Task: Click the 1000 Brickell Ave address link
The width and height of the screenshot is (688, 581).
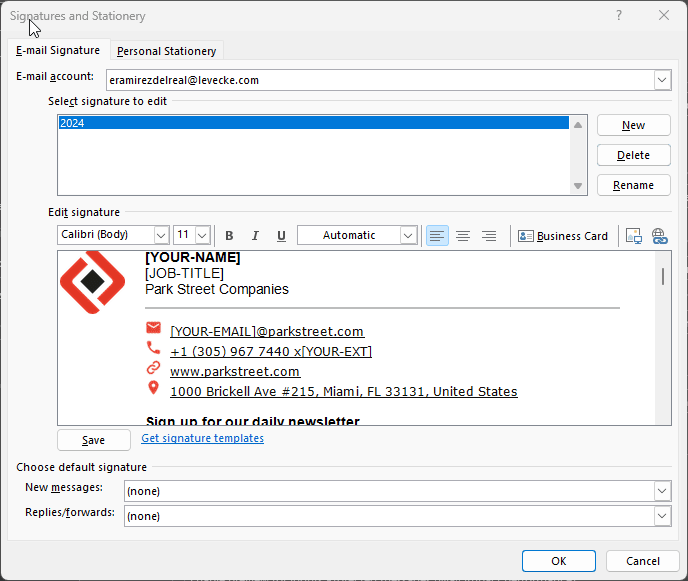Action: tap(344, 391)
